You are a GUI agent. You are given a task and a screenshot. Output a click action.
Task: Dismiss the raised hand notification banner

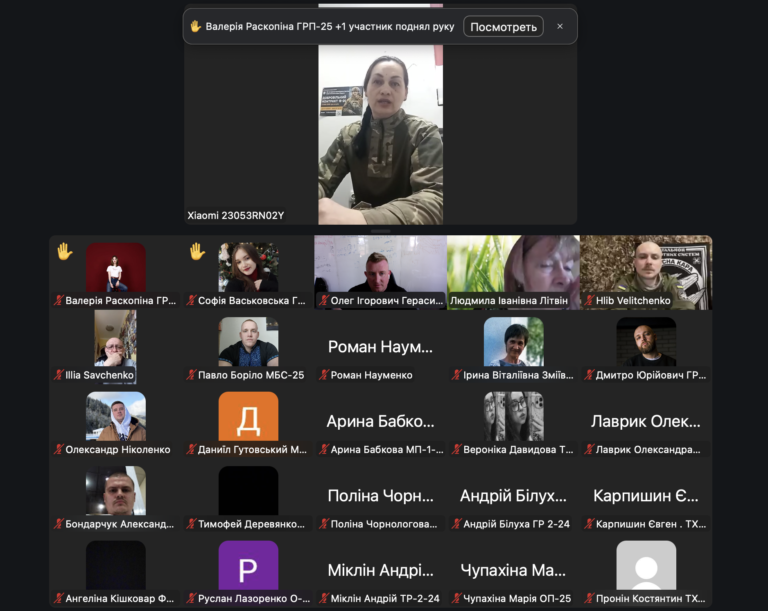click(560, 27)
